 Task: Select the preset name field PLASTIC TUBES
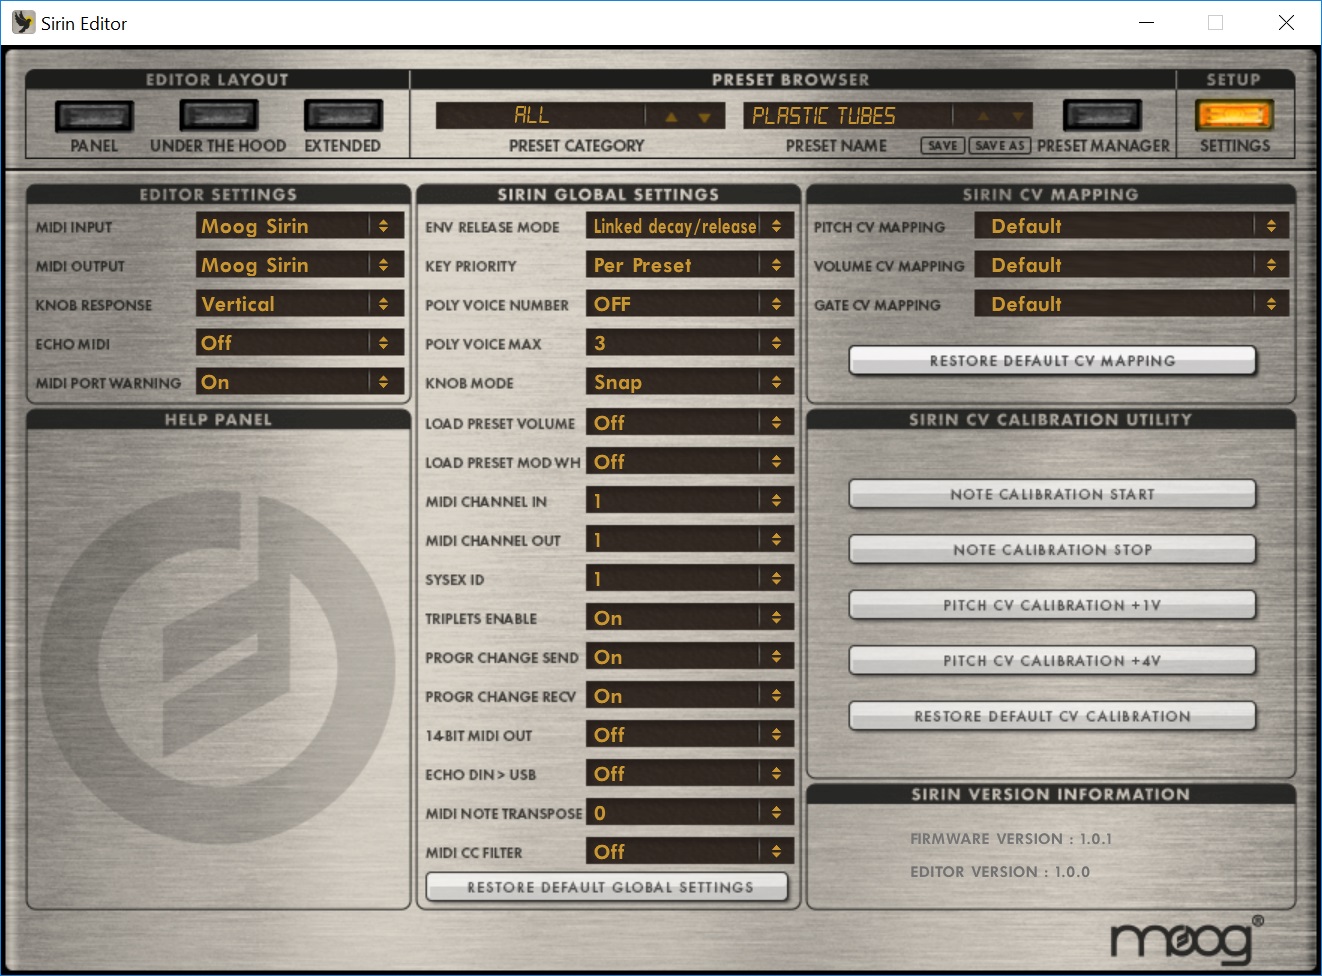[855, 115]
